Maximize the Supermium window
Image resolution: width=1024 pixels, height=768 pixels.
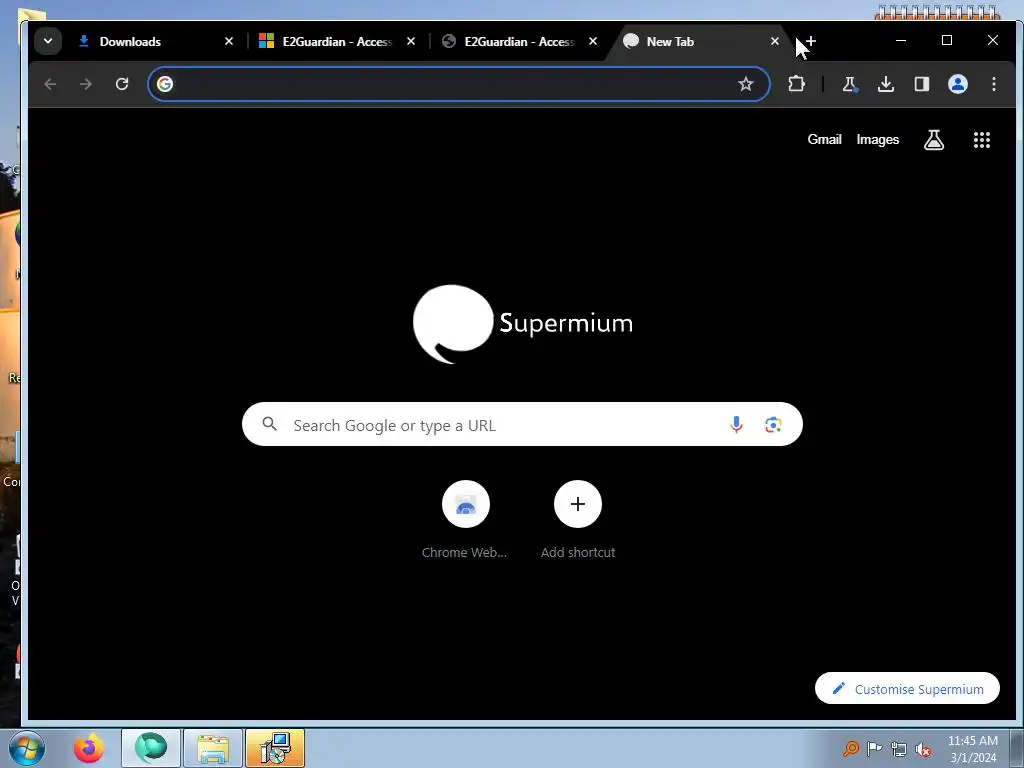[946, 40]
